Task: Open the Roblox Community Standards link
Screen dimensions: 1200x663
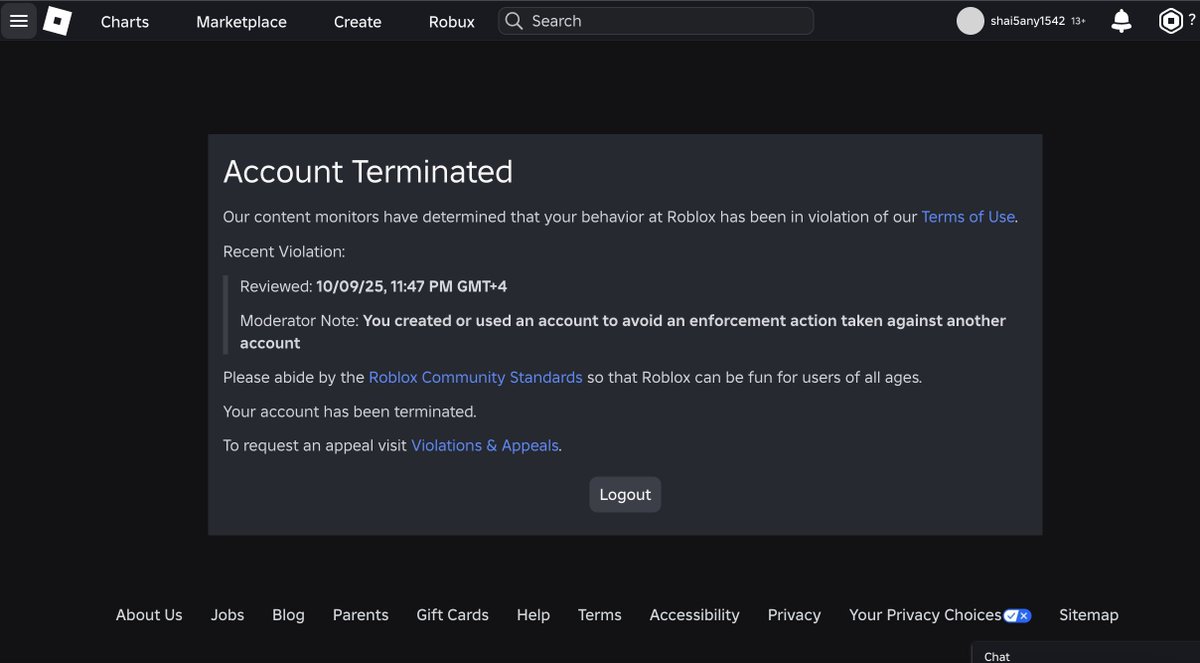Action: 476,377
